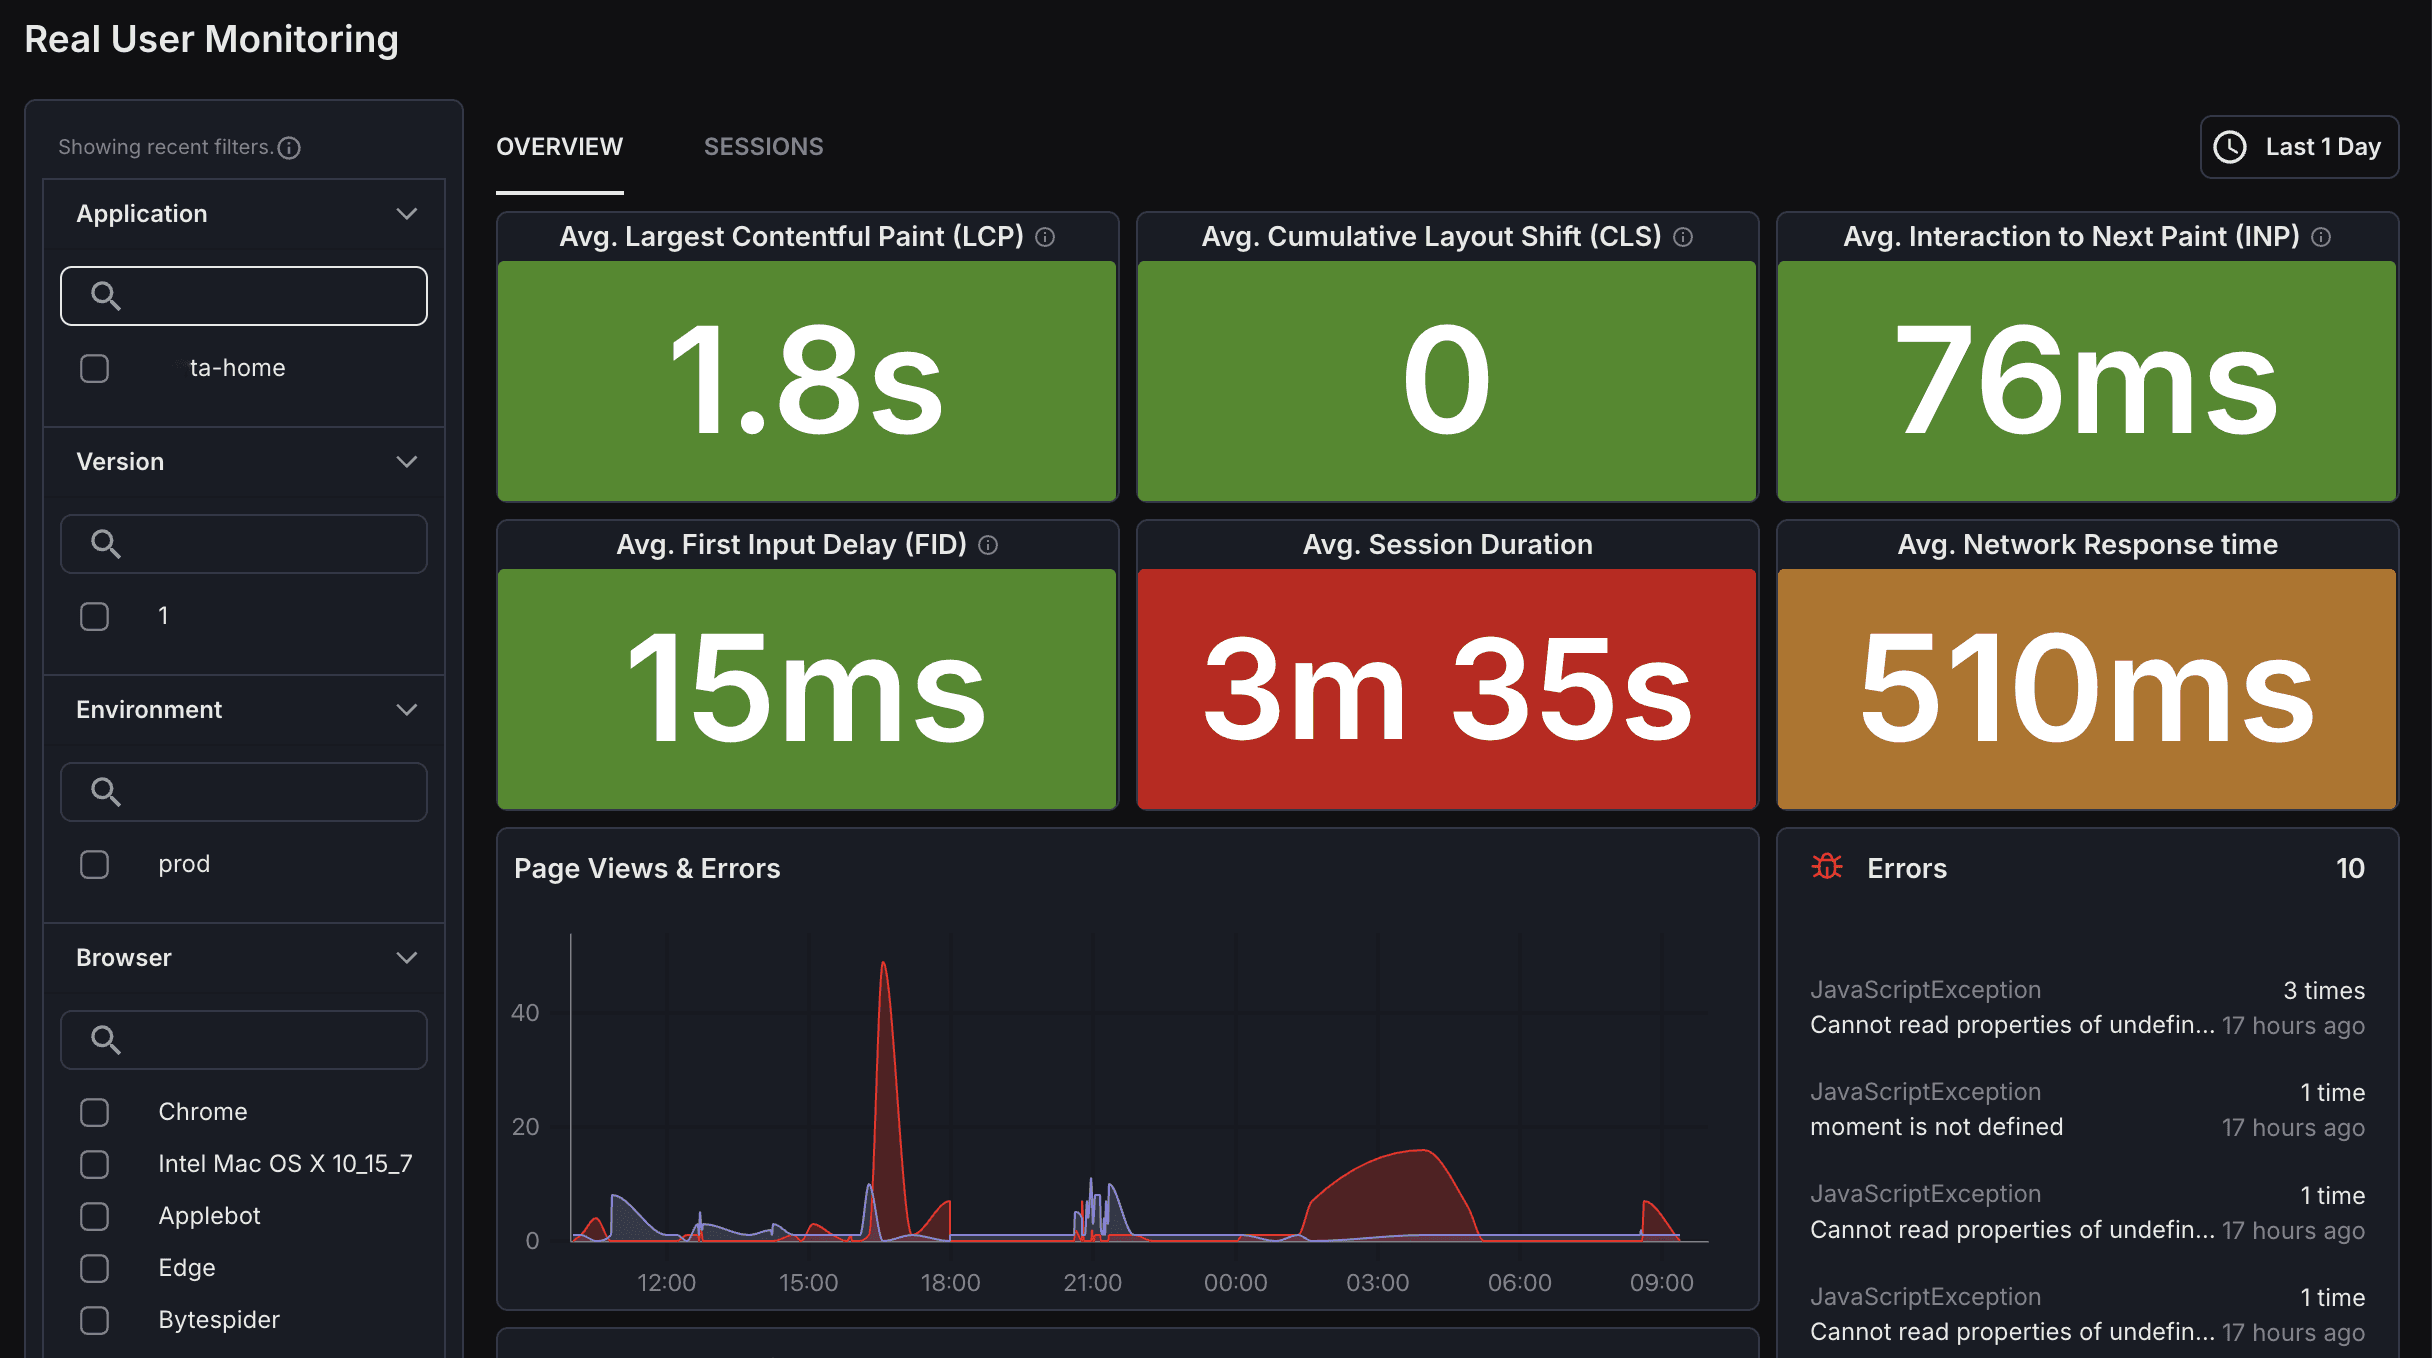Check the ta-home application checkbox

(x=95, y=368)
